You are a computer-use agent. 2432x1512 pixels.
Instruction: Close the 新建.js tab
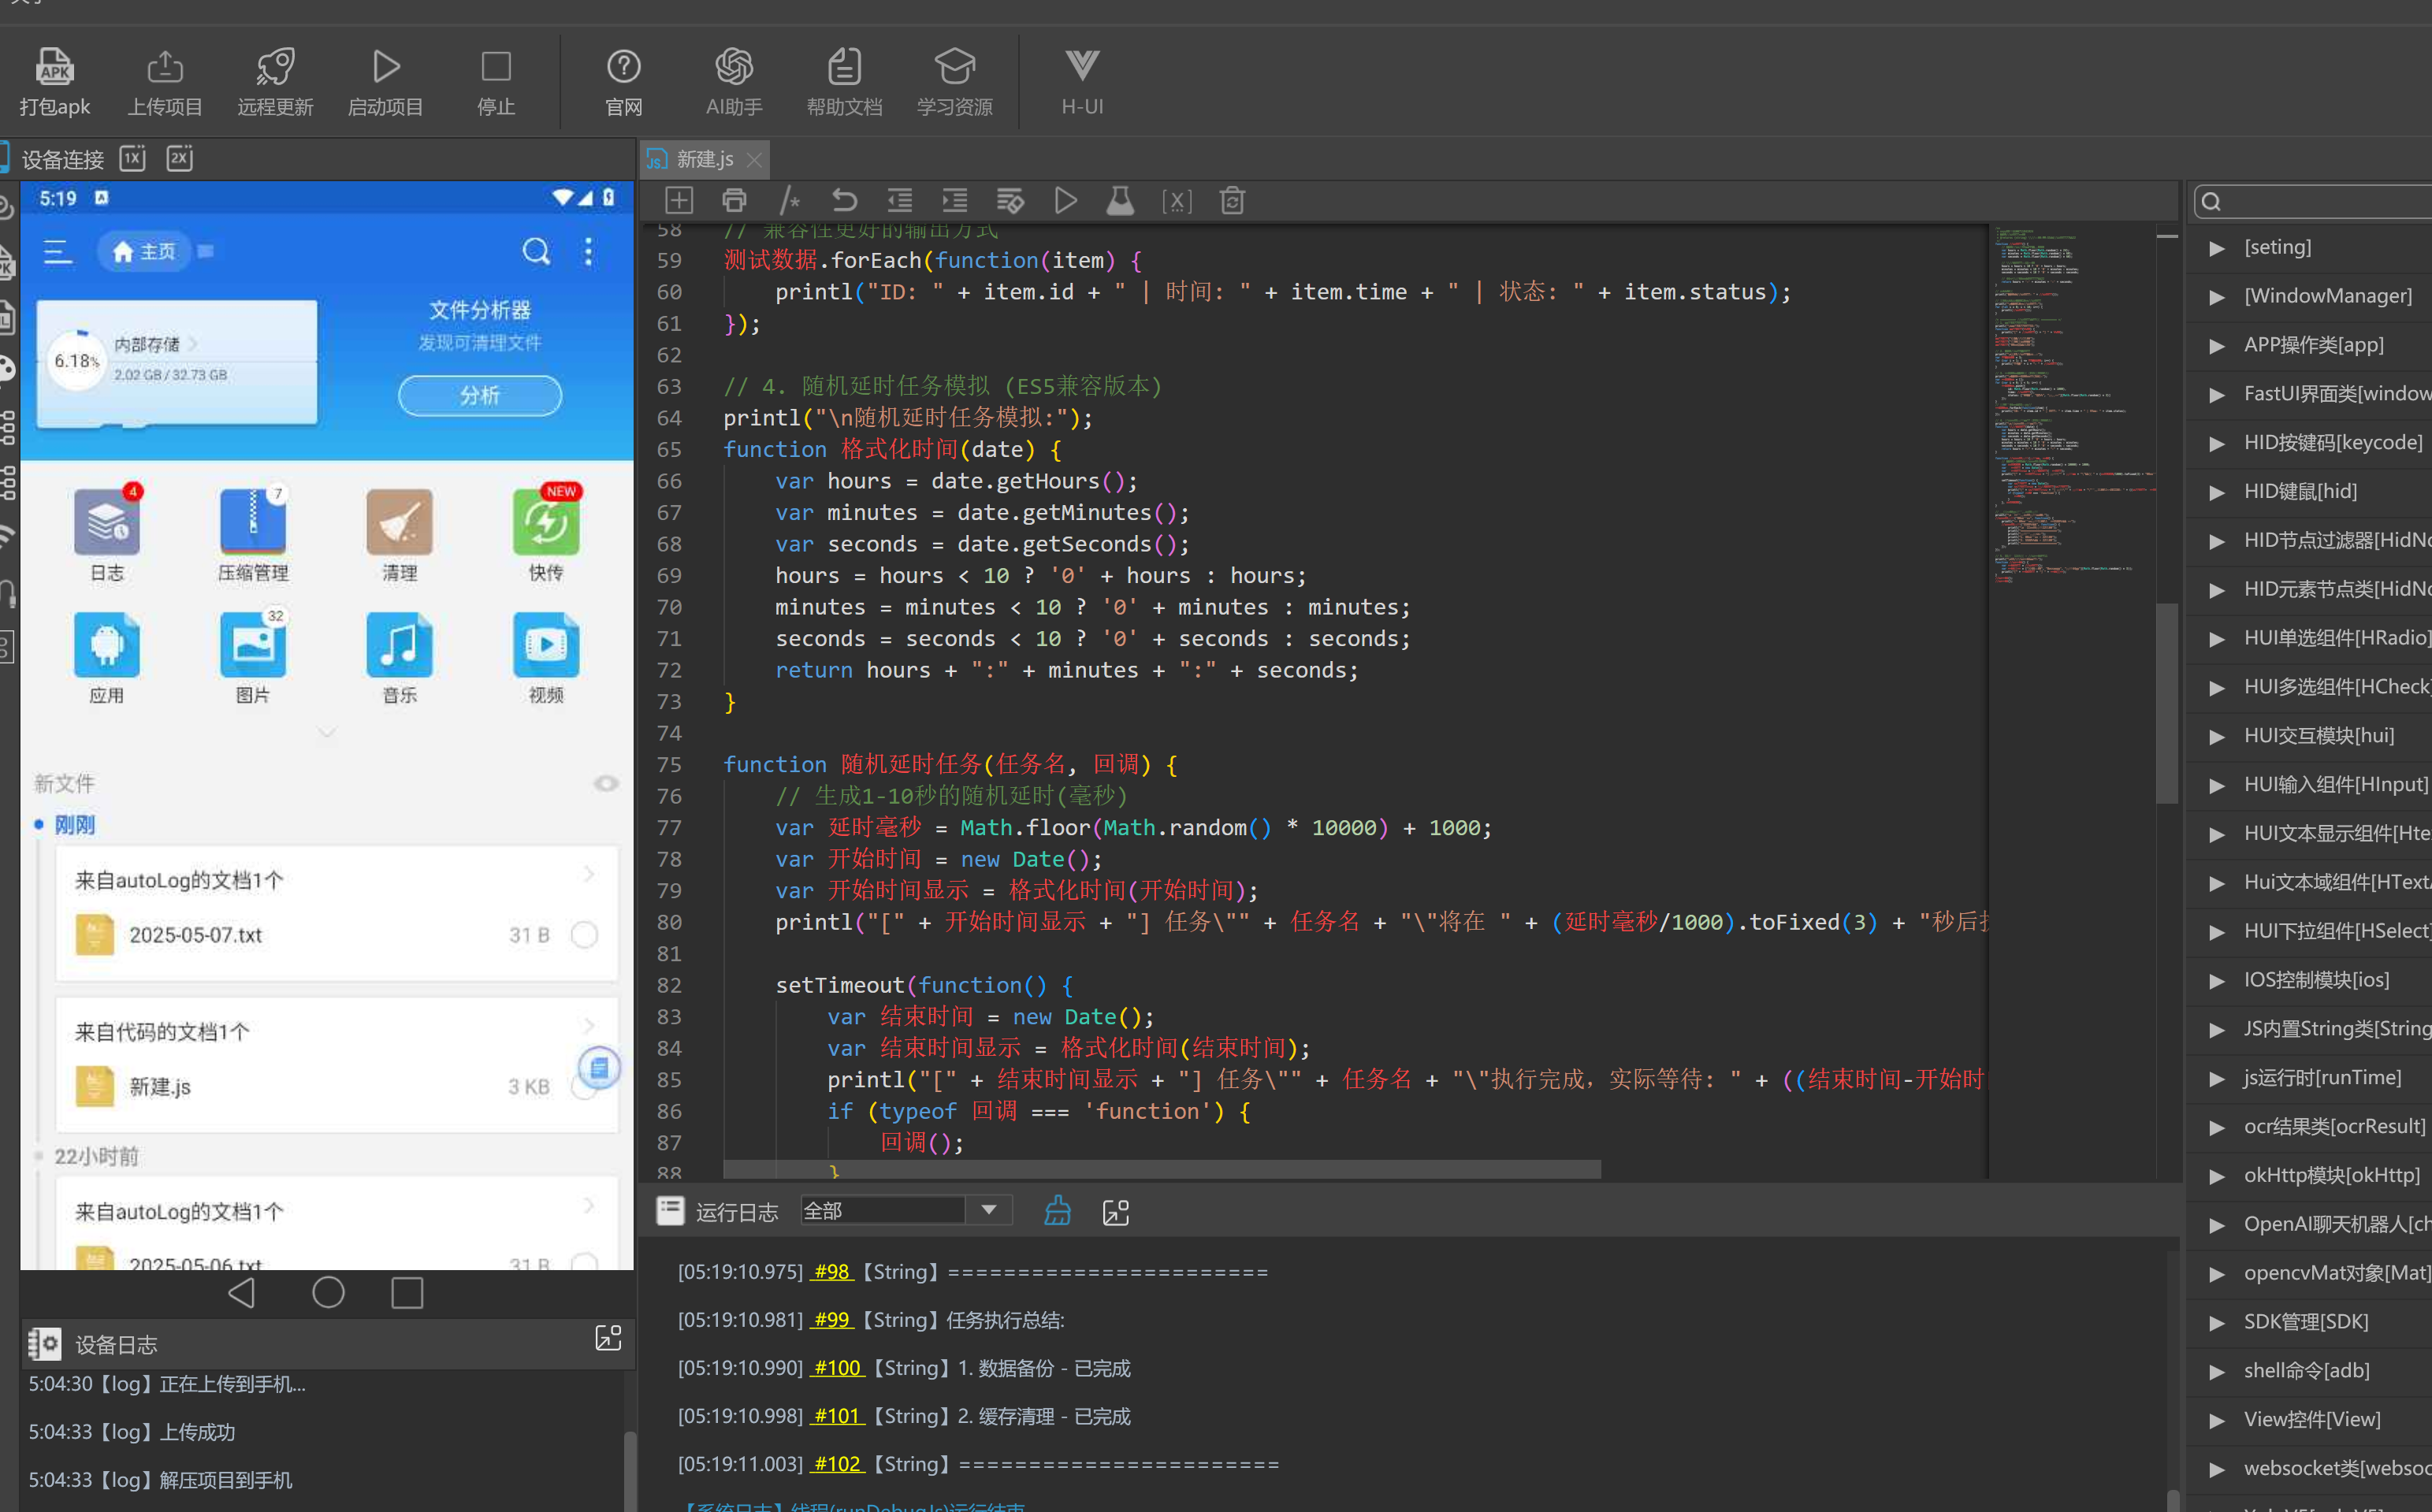click(x=755, y=160)
